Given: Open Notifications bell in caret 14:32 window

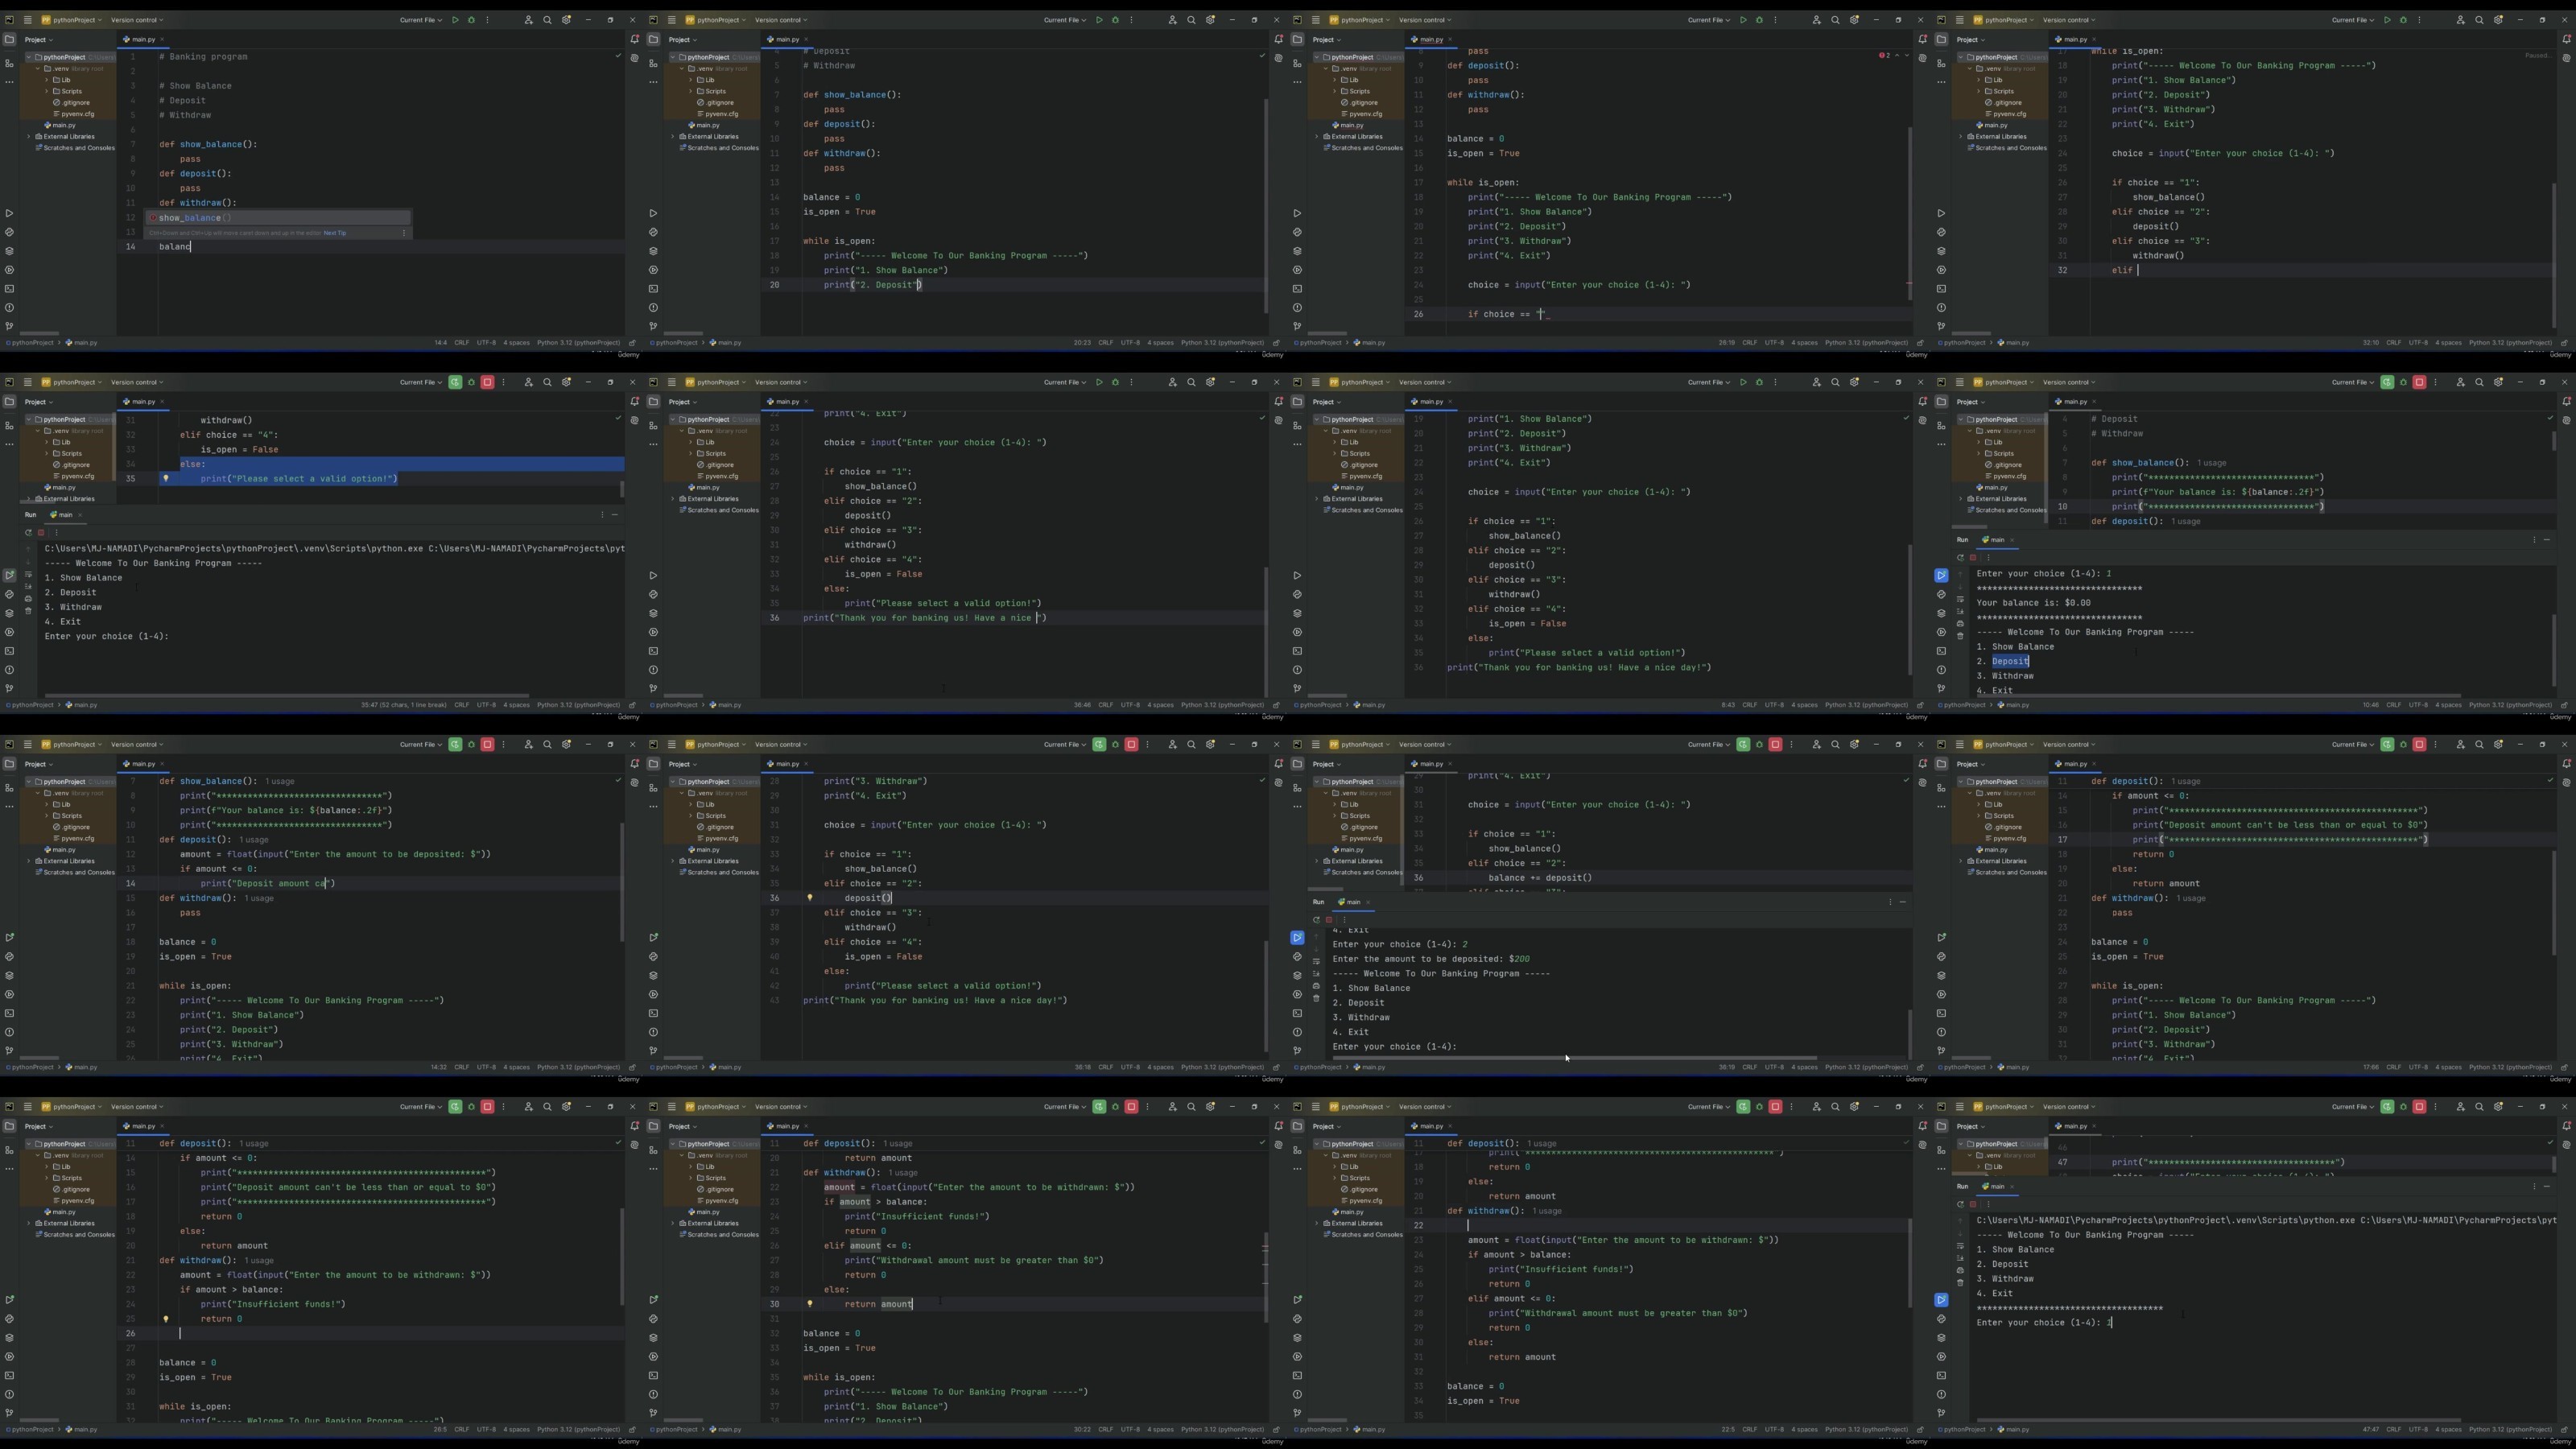Looking at the screenshot, I should [x=634, y=764].
